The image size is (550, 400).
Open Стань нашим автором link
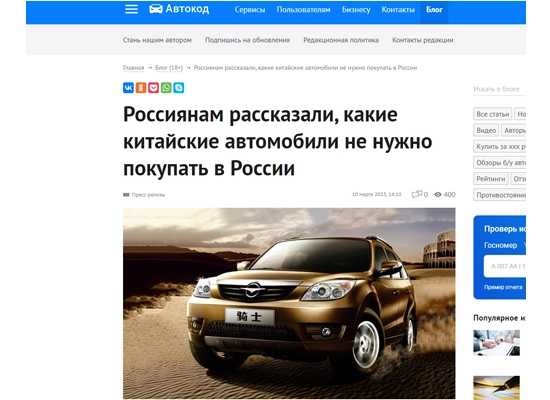[157, 40]
